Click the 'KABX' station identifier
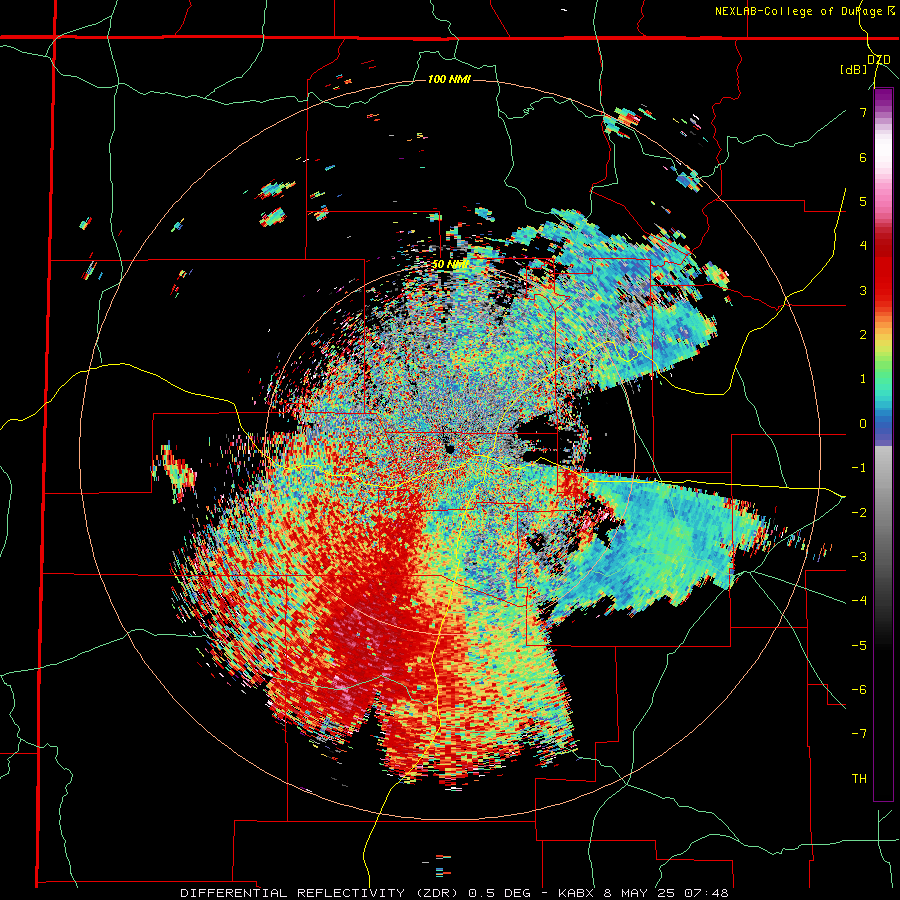 [x=576, y=893]
